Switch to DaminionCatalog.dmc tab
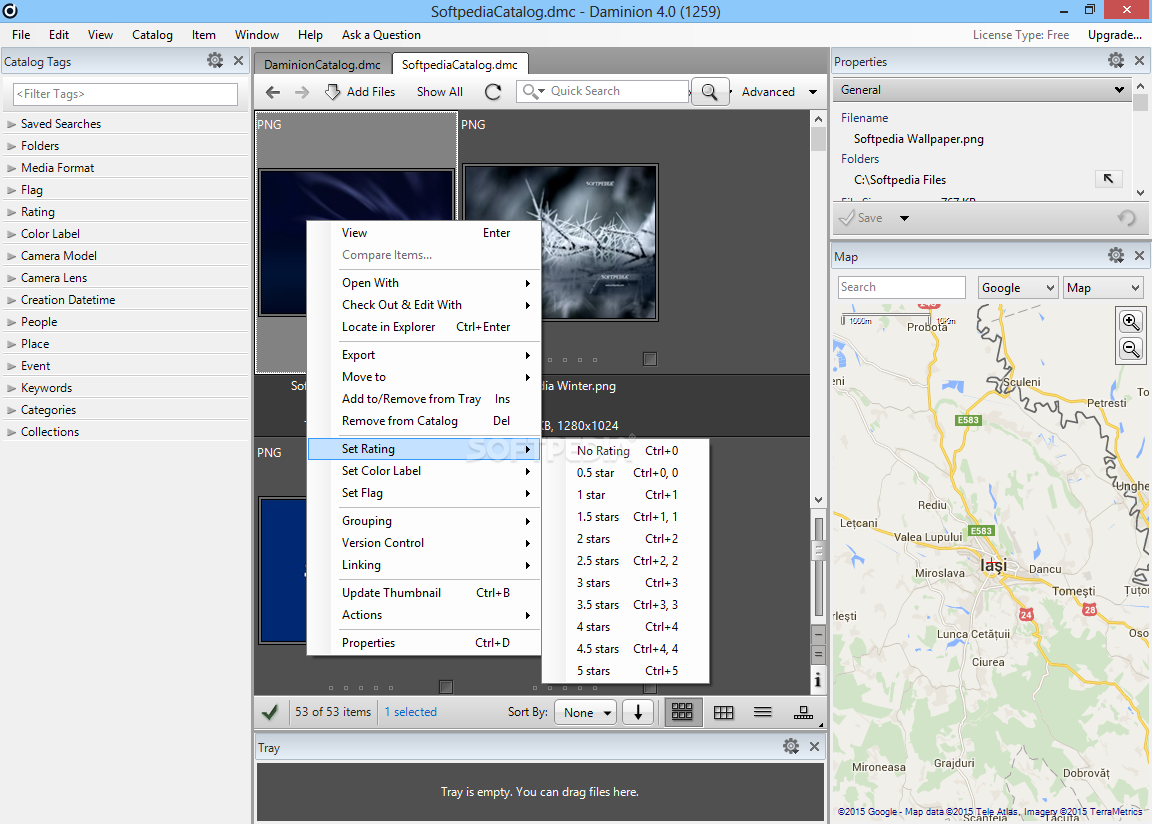Image resolution: width=1152 pixels, height=824 pixels. 323,65
